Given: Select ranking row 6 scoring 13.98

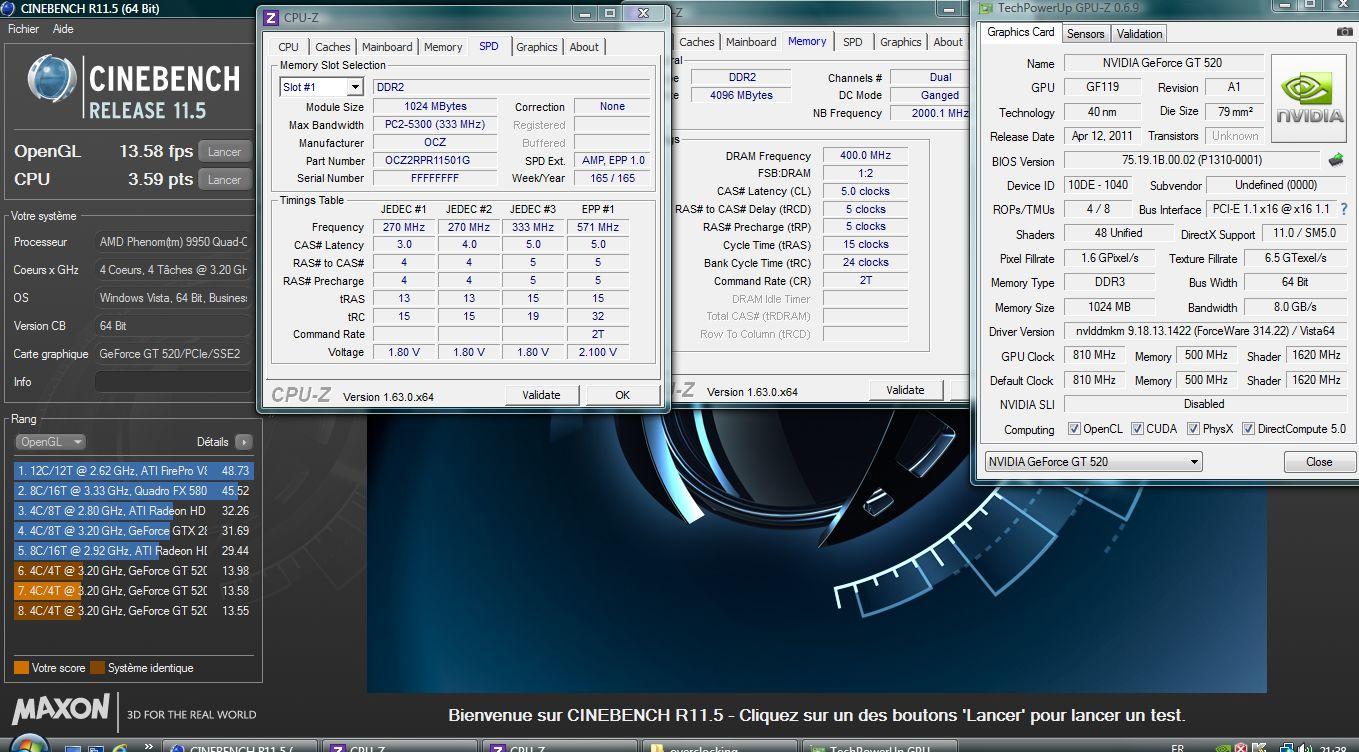Looking at the screenshot, I should point(134,570).
